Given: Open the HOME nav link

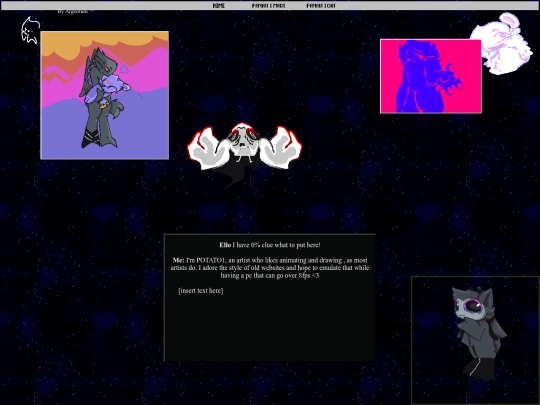Looking at the screenshot, I should point(219,6).
